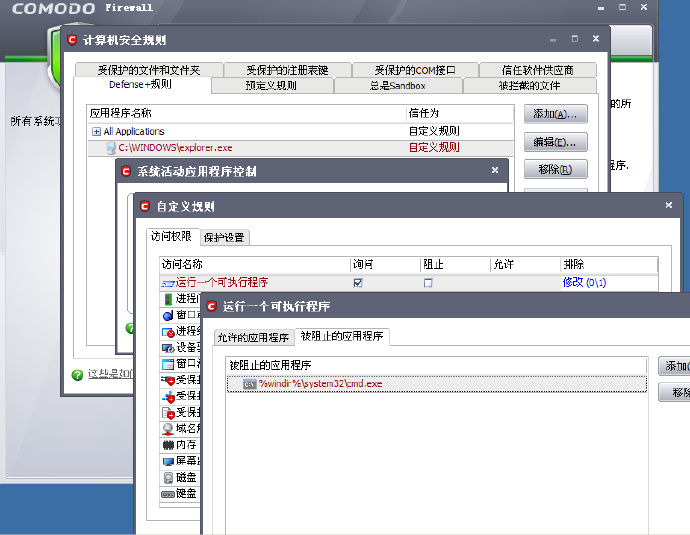Viewport: 690px width, 535px height.
Task: Open the 被拦截的文件 tab
Action: point(529,85)
